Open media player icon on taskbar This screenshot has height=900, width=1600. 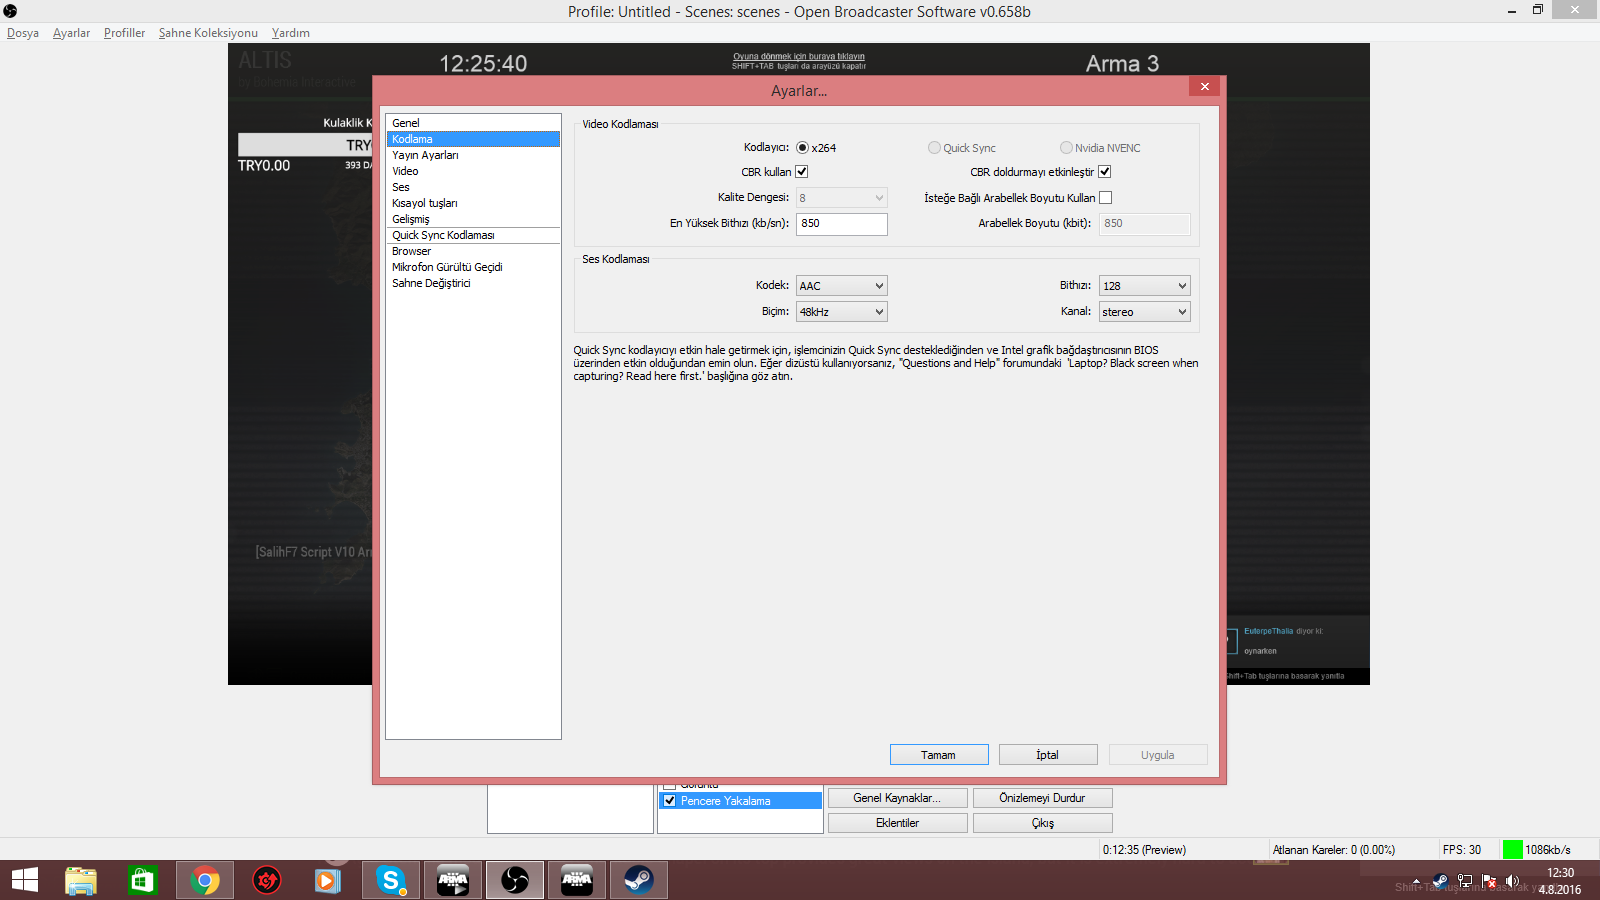tap(327, 880)
